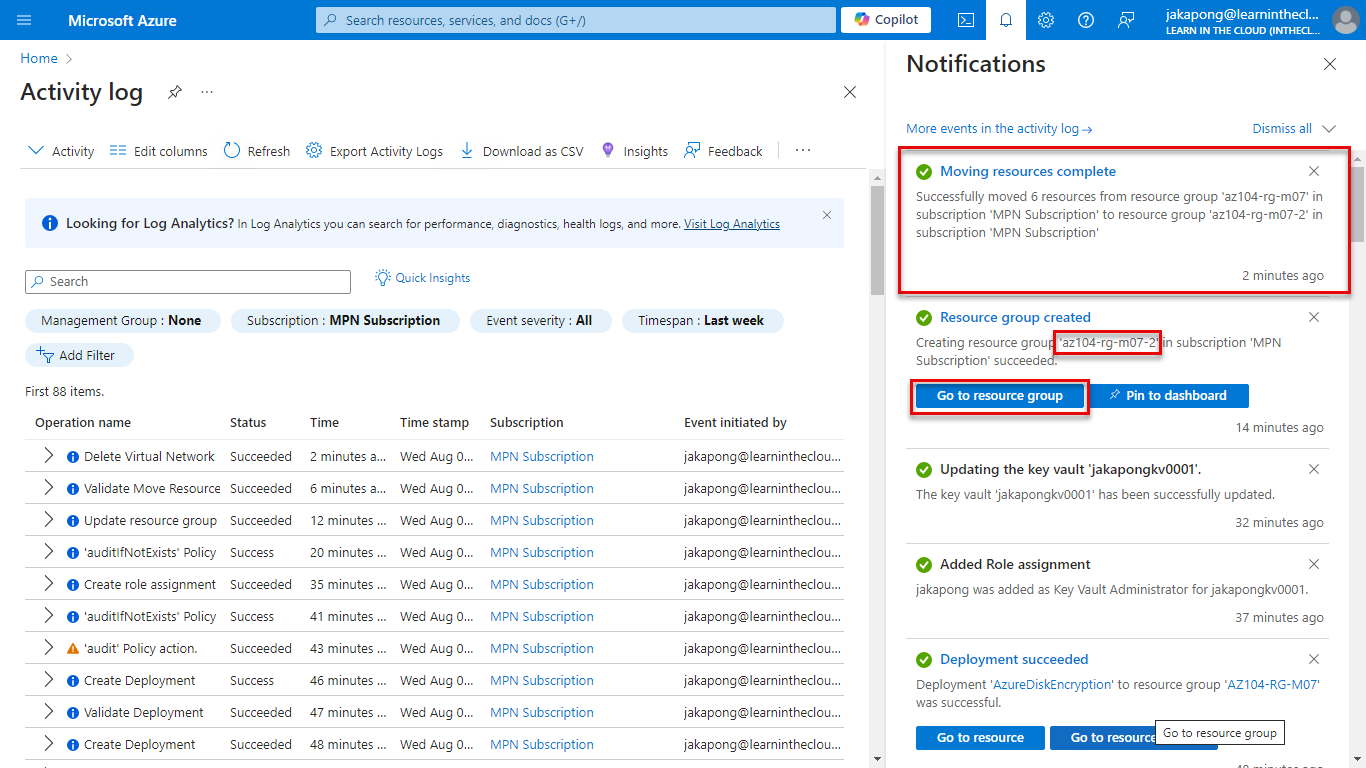The image size is (1366, 768).
Task: Dismiss the Added Role assignment notification
Action: [x=1314, y=564]
